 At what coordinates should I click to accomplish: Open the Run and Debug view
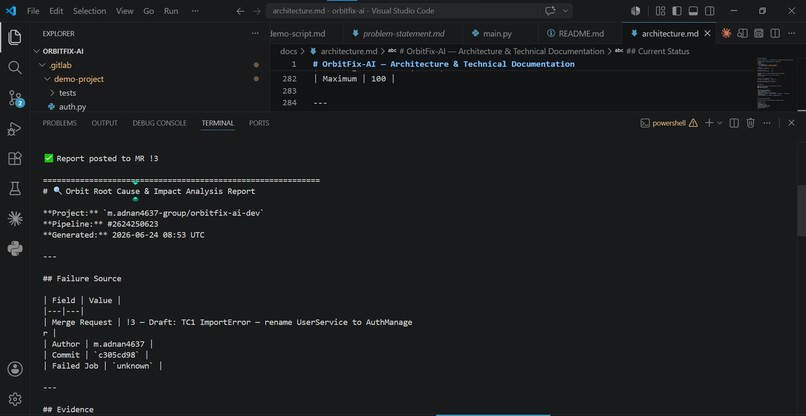pos(15,129)
